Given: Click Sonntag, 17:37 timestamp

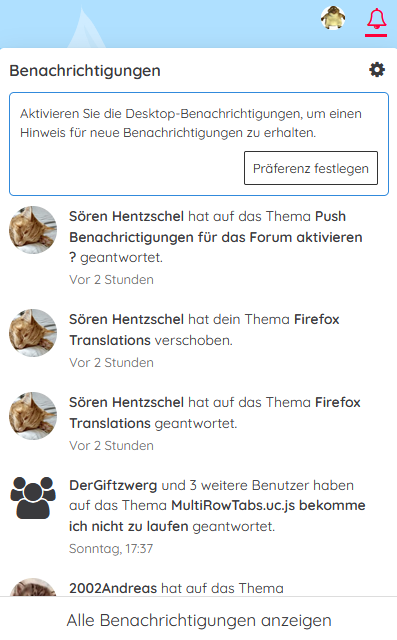Looking at the screenshot, I should [x=111, y=549].
